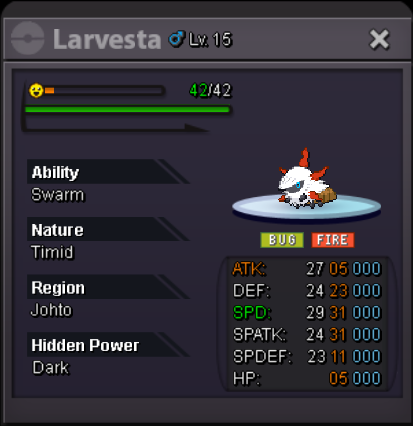The image size is (413, 426).
Task: Click the male gender symbol icon
Action: click(x=176, y=39)
